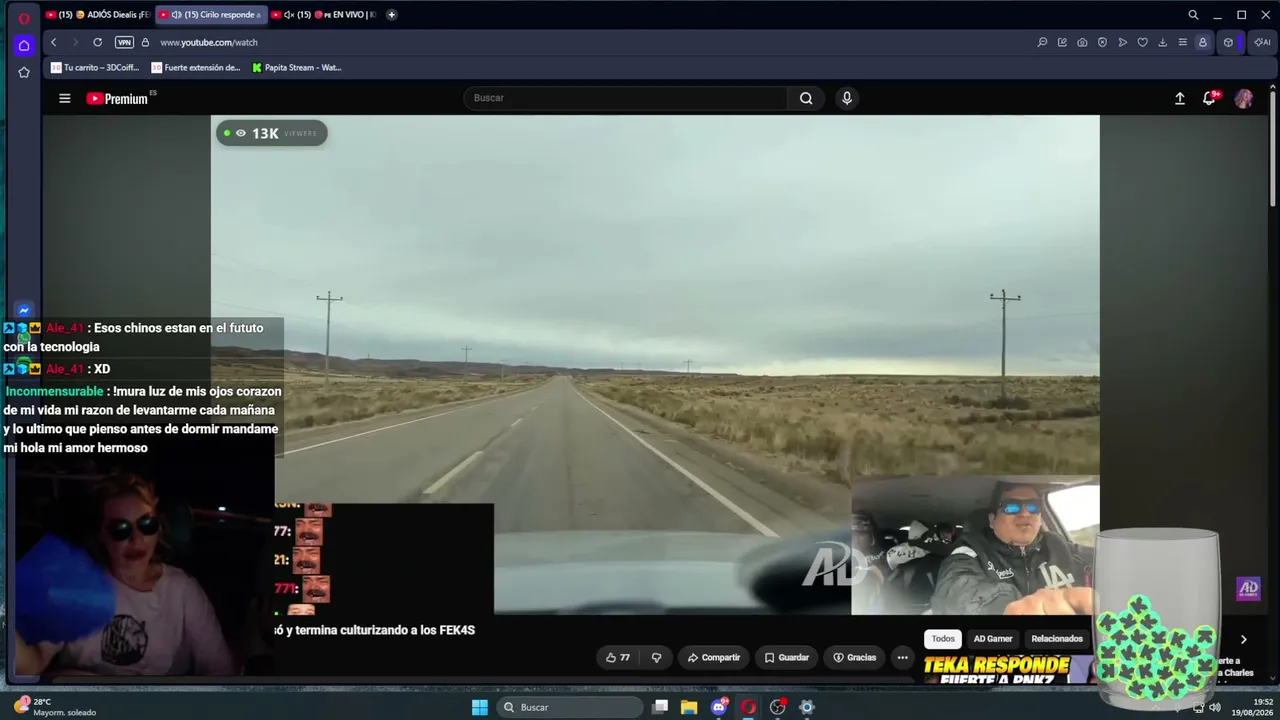Image resolution: width=1280 pixels, height=720 pixels.
Task: Open the Tu carrito 3DCoiff bookmark
Action: click(95, 68)
